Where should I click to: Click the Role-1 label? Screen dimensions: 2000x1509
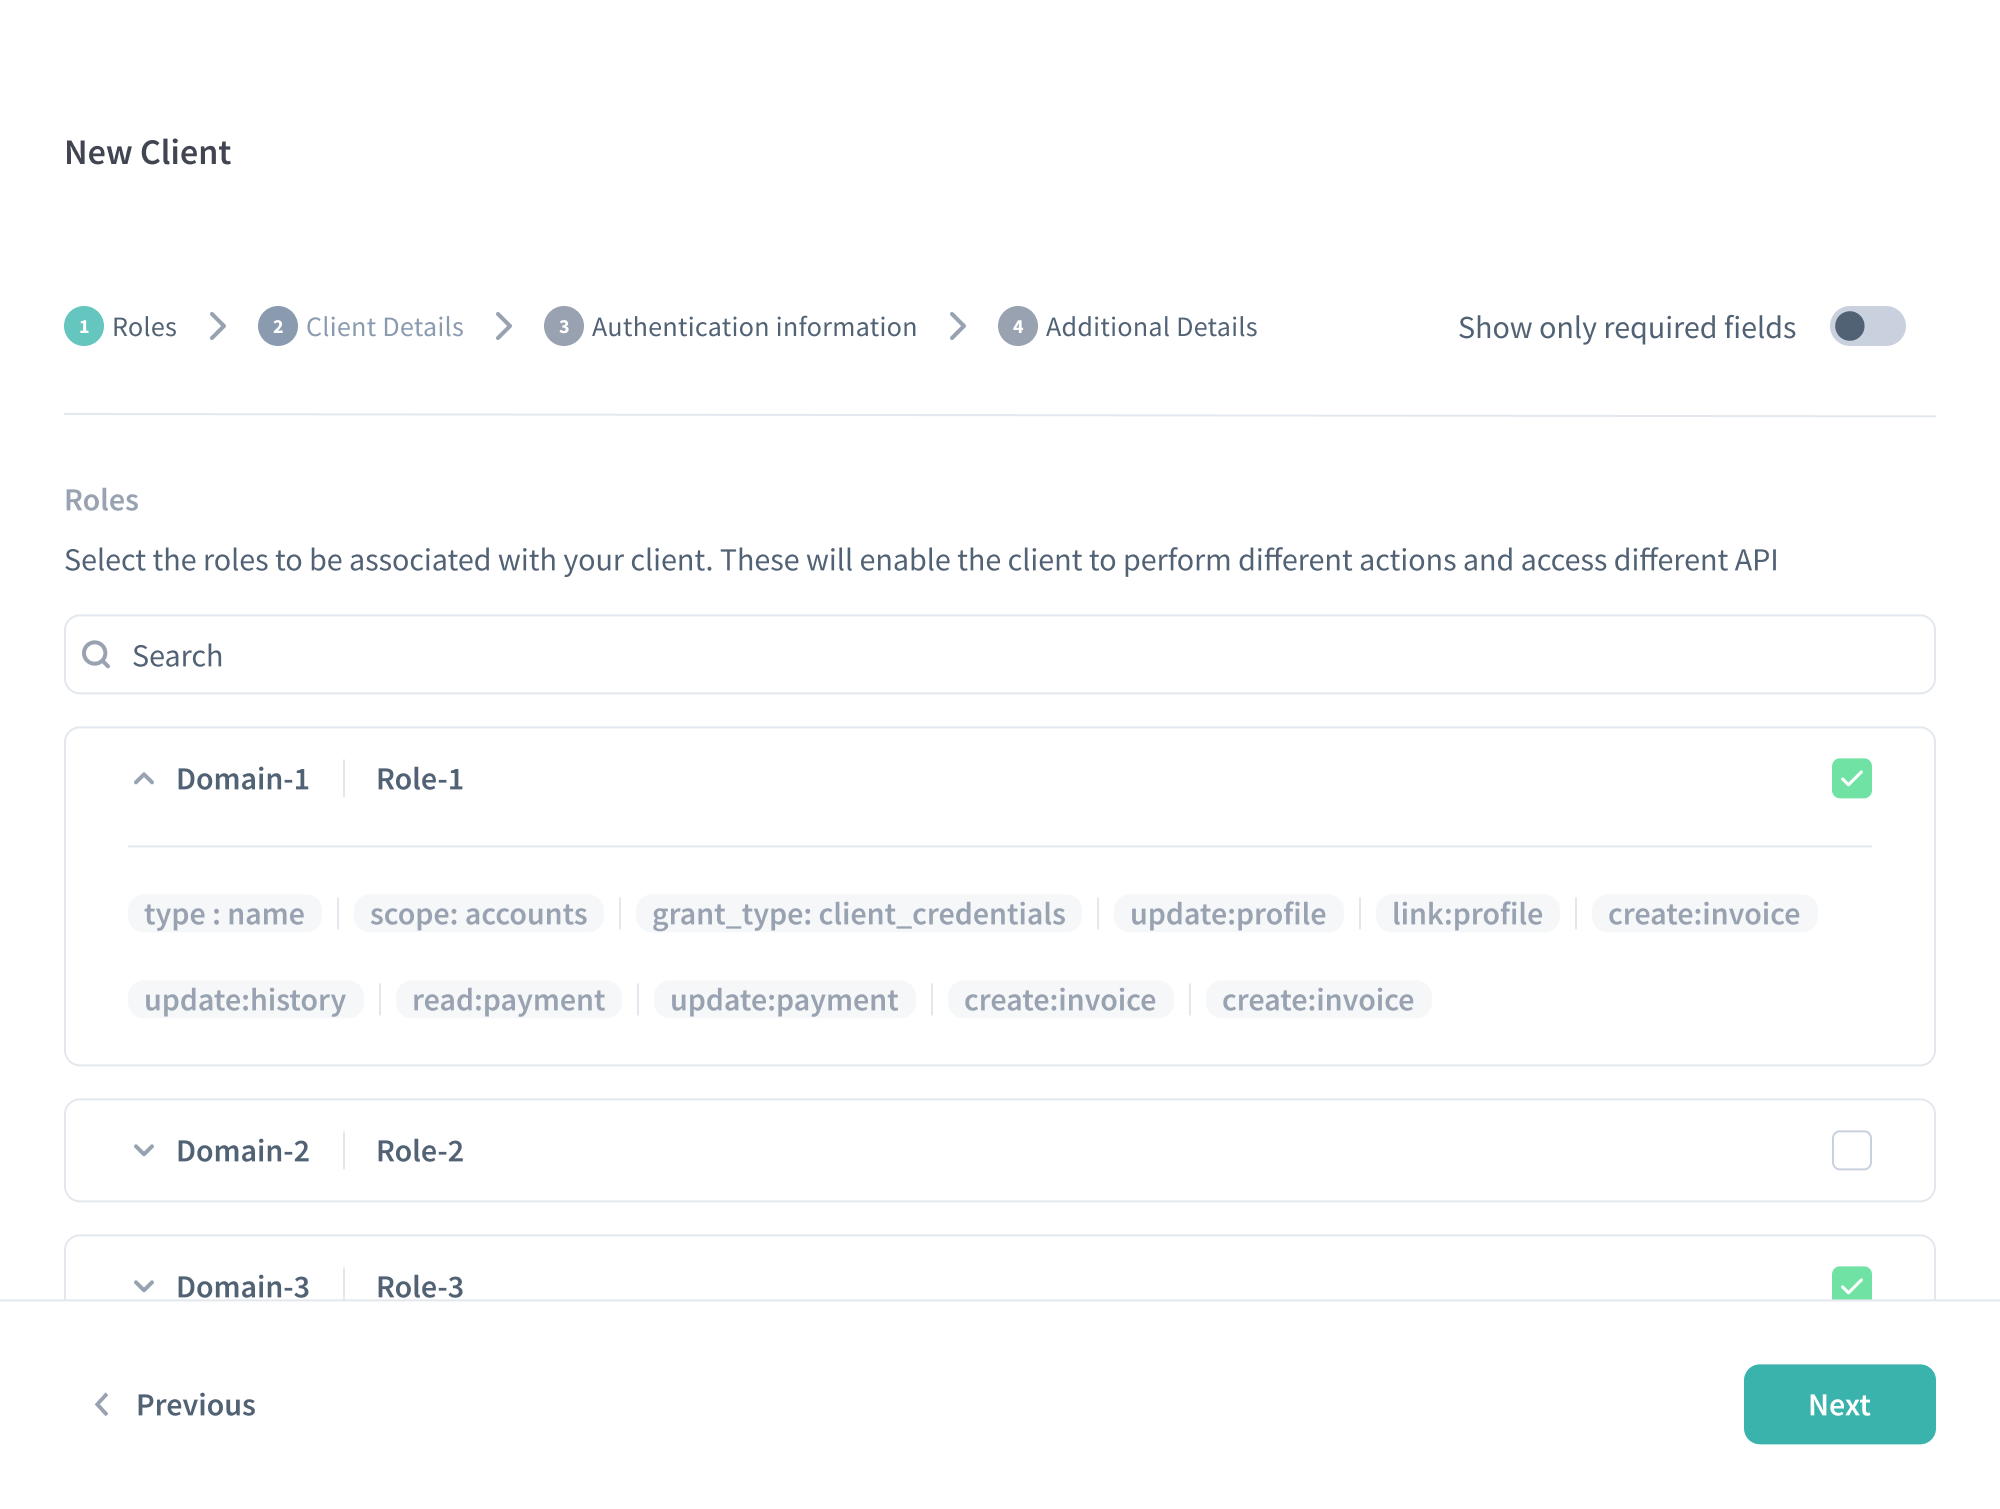pos(420,779)
